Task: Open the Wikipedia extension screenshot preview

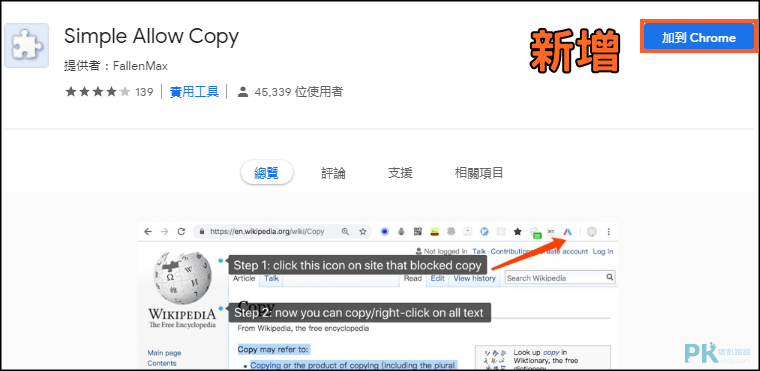Action: tap(378, 295)
